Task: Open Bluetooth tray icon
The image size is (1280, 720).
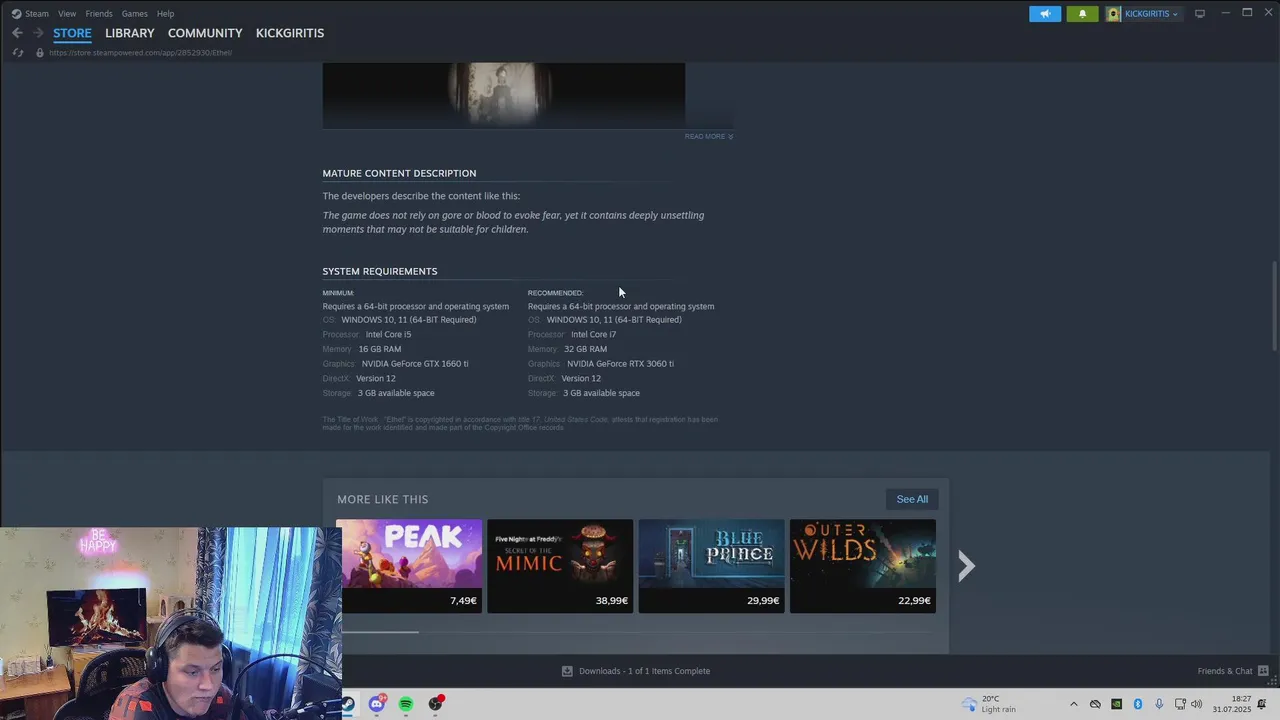Action: tap(1138, 704)
